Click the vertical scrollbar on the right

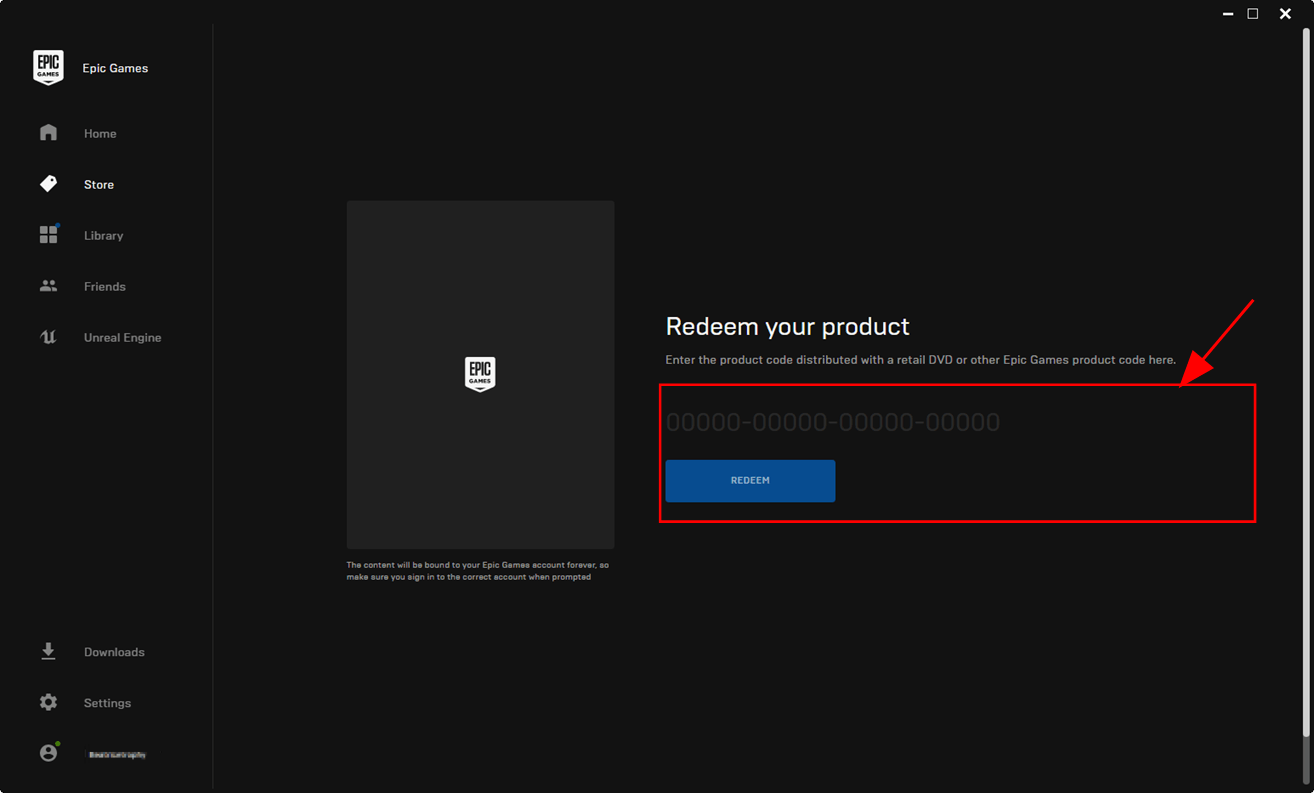(1306, 385)
